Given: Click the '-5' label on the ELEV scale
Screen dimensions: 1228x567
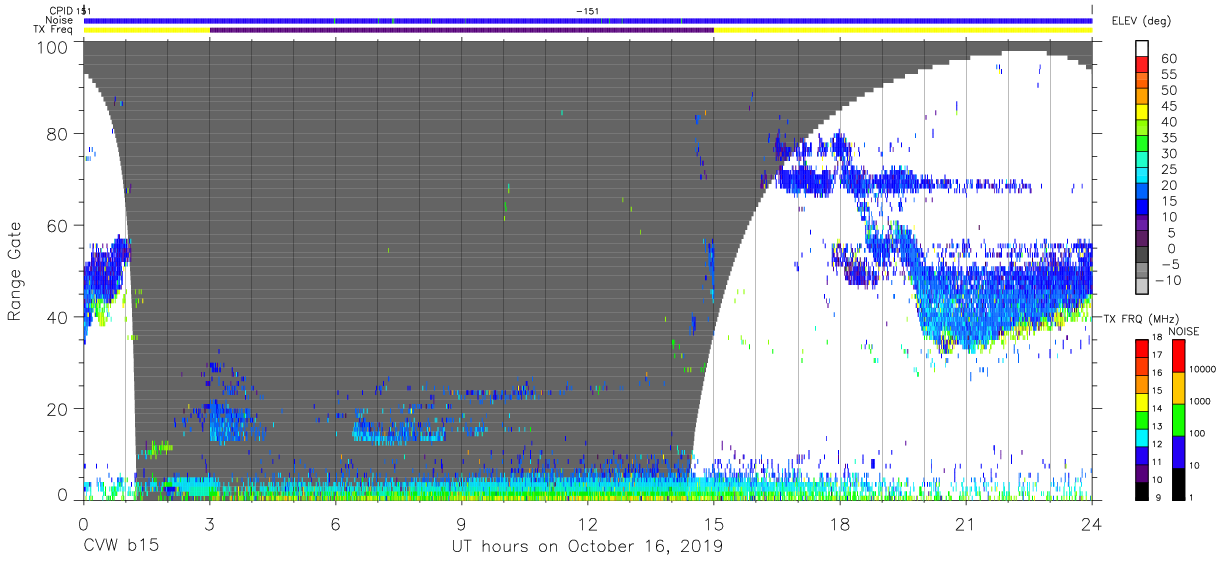Looking at the screenshot, I should pos(1170,265).
